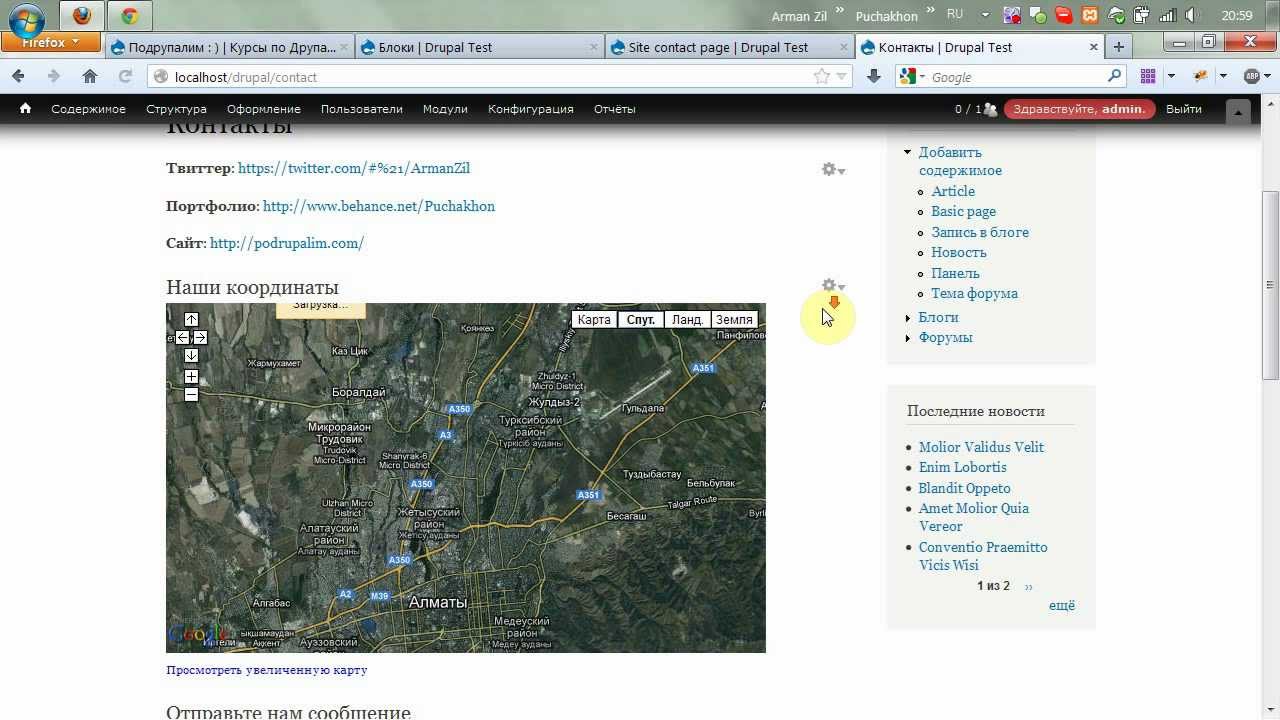This screenshot has height=720, width=1280.
Task: Switch to the Блоки | Drupal Test tab
Action: tap(479, 47)
